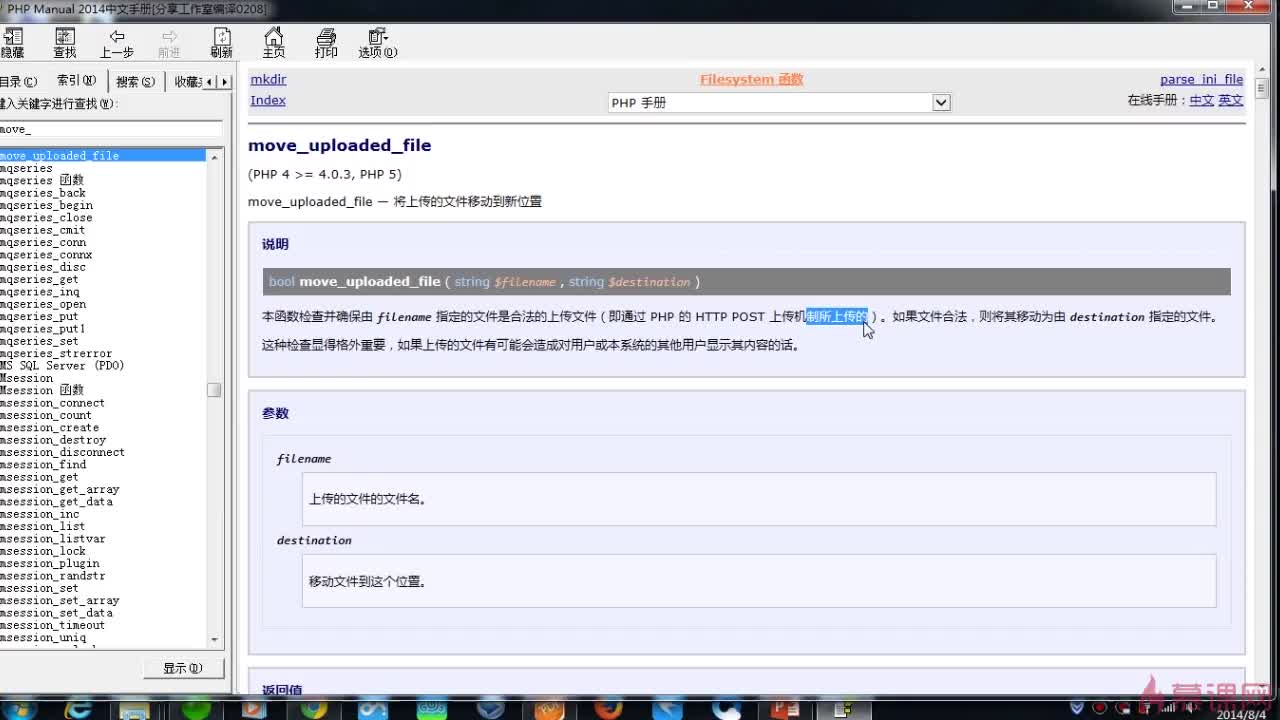
Task: Select mqseries_close in the index list
Action: pos(46,217)
